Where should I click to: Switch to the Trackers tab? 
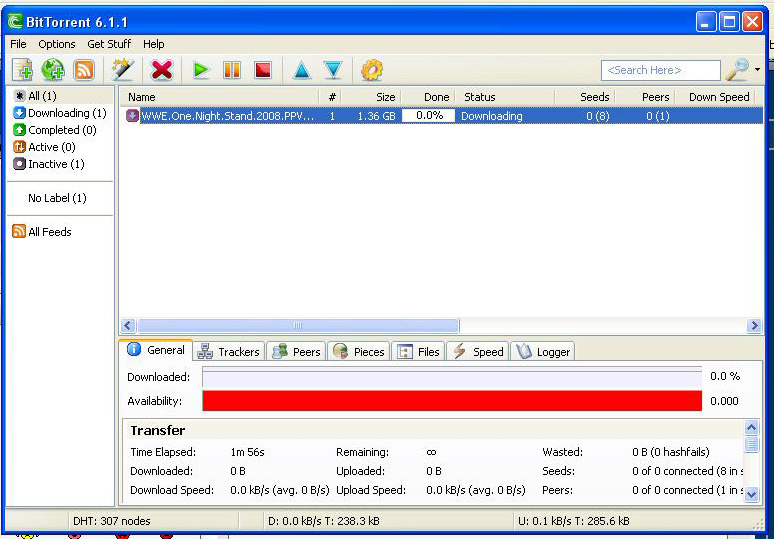click(229, 352)
